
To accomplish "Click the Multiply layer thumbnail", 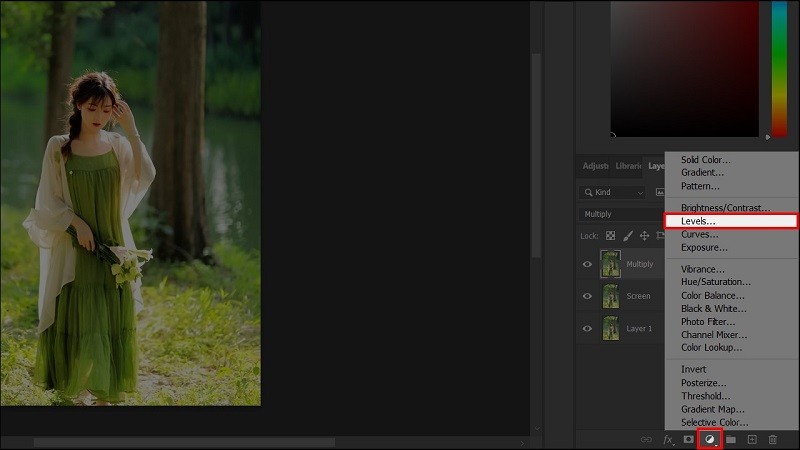I will point(610,264).
